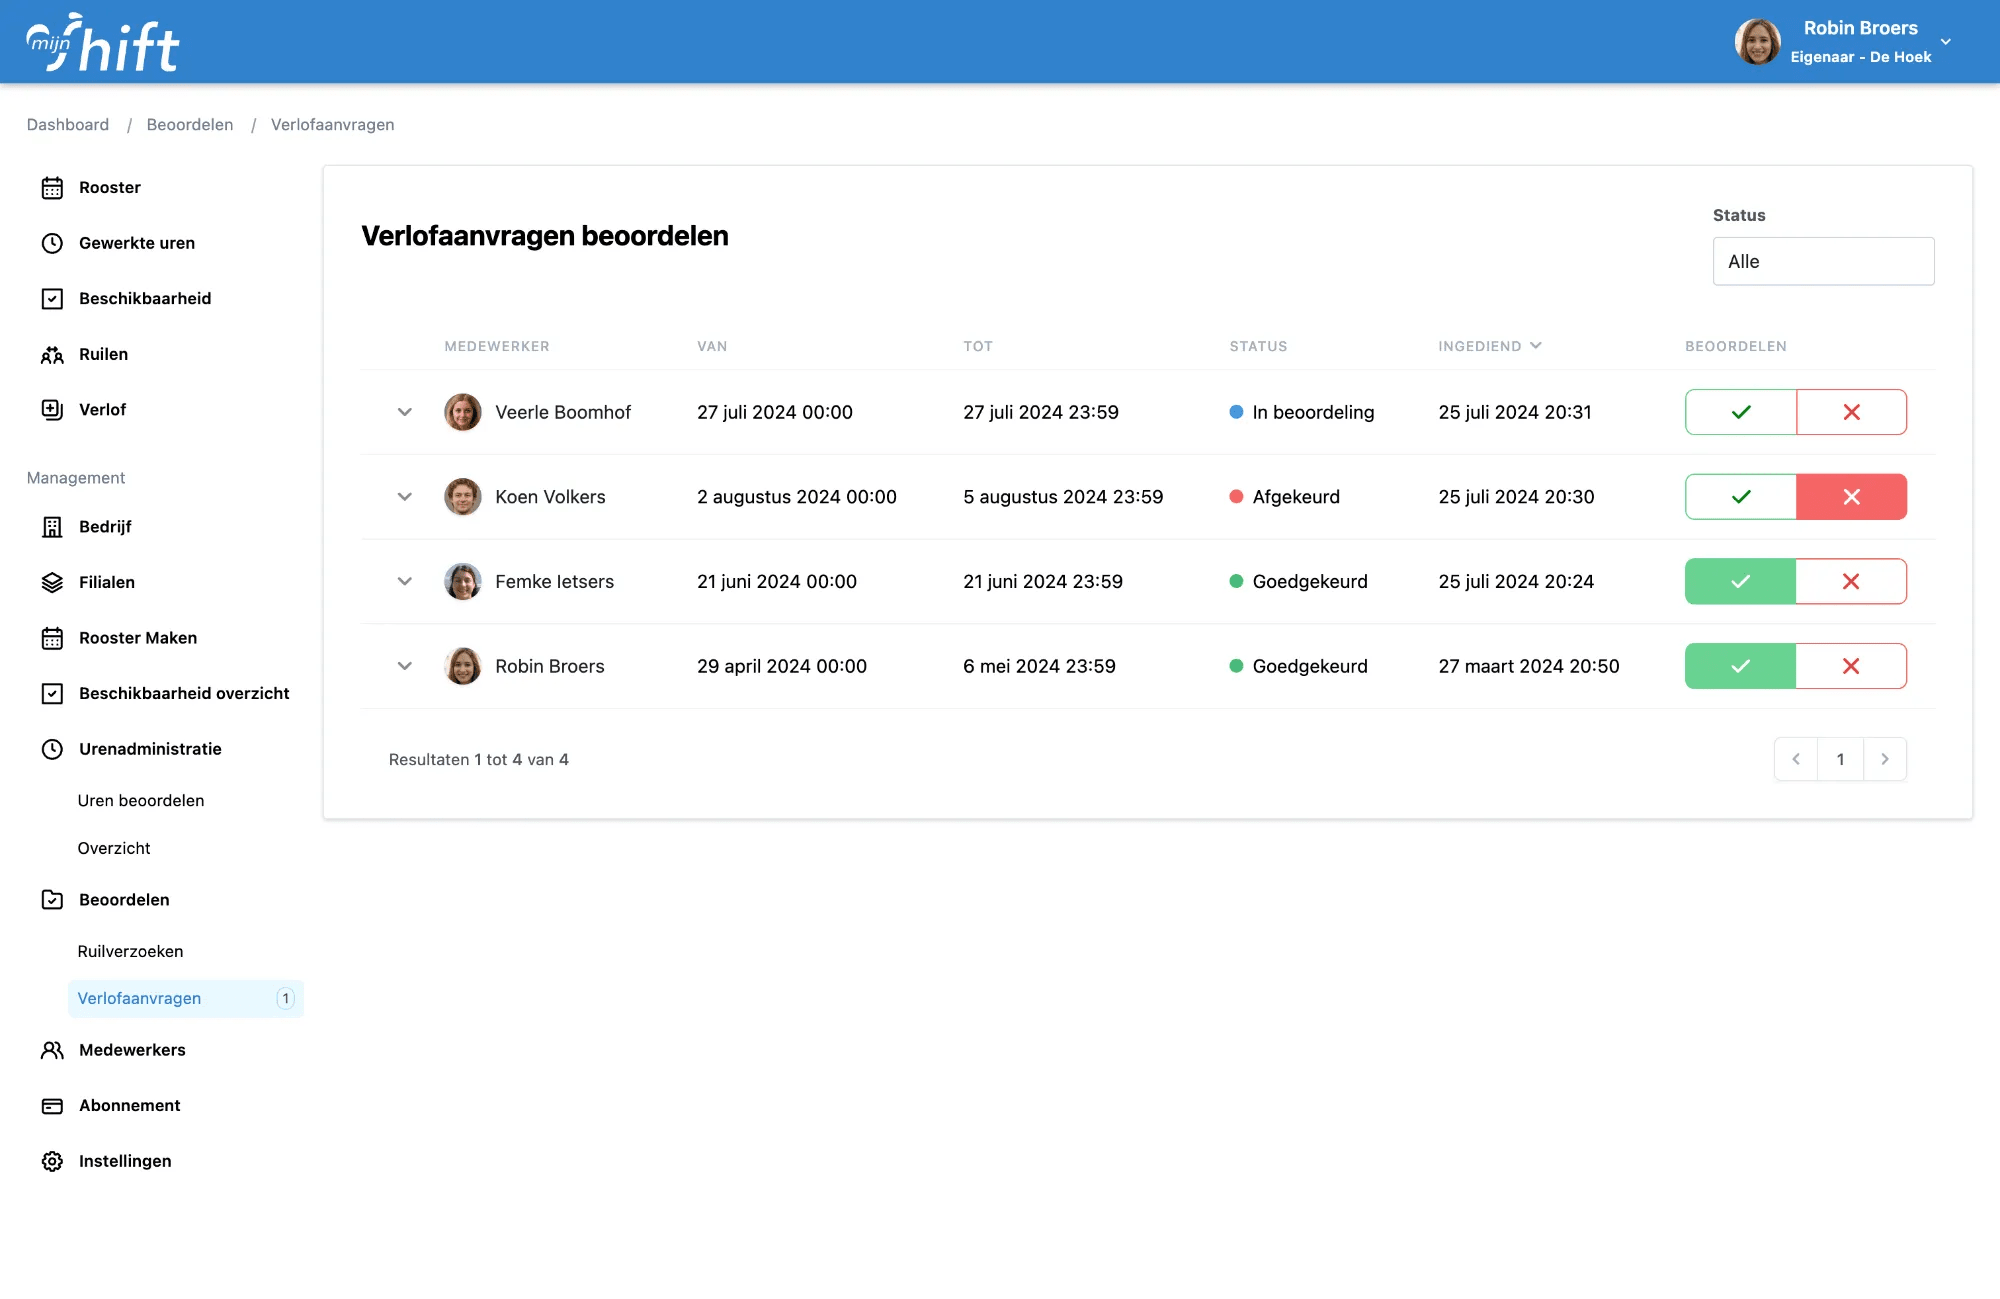Screen dimensions: 2000x1299
Task: Select Verlofaanvragen sidebar item
Action: coord(186,999)
